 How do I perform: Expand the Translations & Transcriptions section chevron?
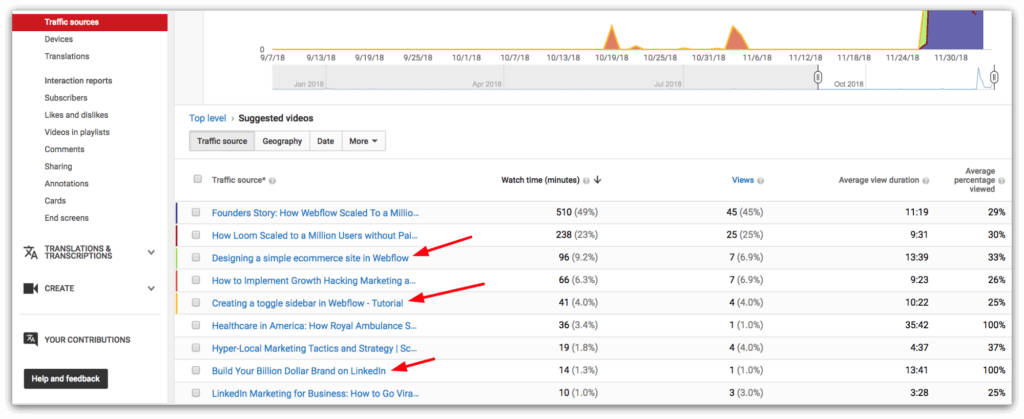pos(152,253)
